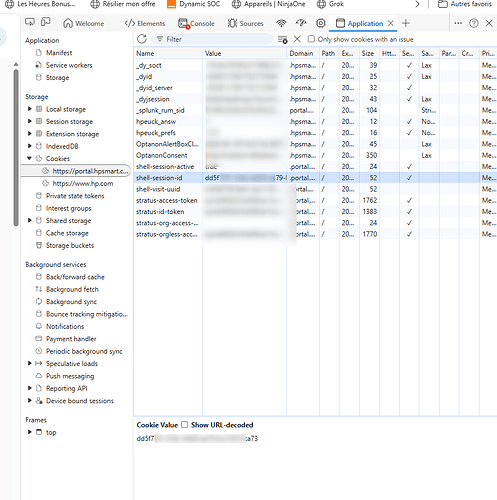Select https://www.hp.com cookies entry

coord(83,183)
